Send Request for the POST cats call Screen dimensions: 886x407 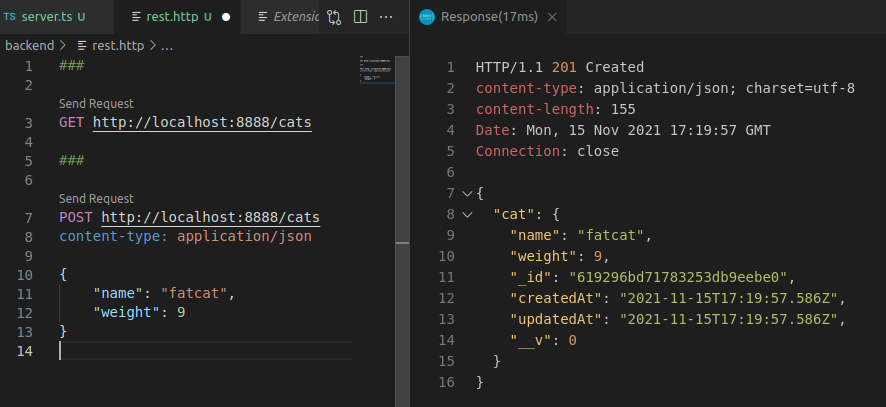pos(96,199)
